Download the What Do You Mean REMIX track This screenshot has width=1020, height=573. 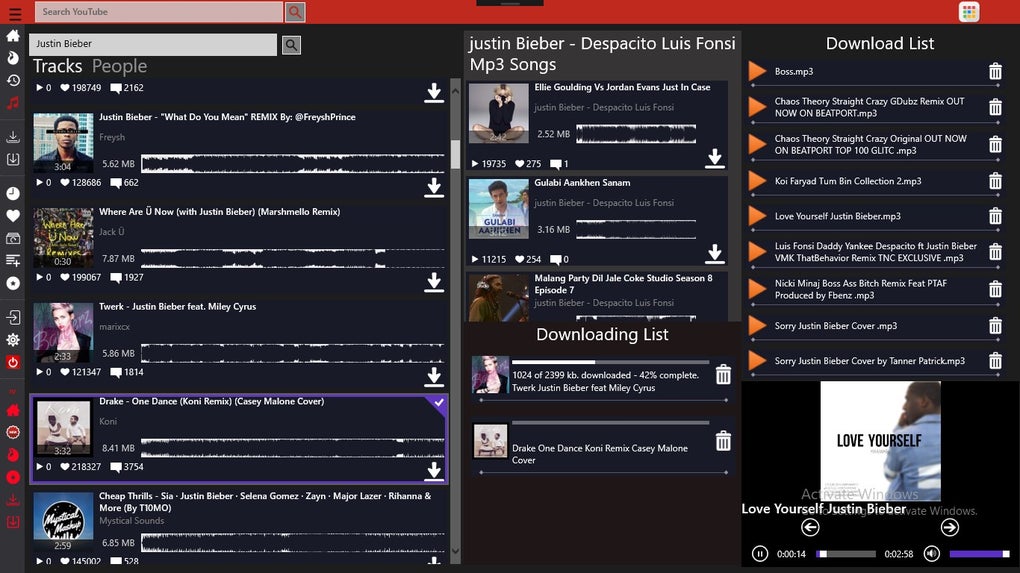tap(434, 187)
